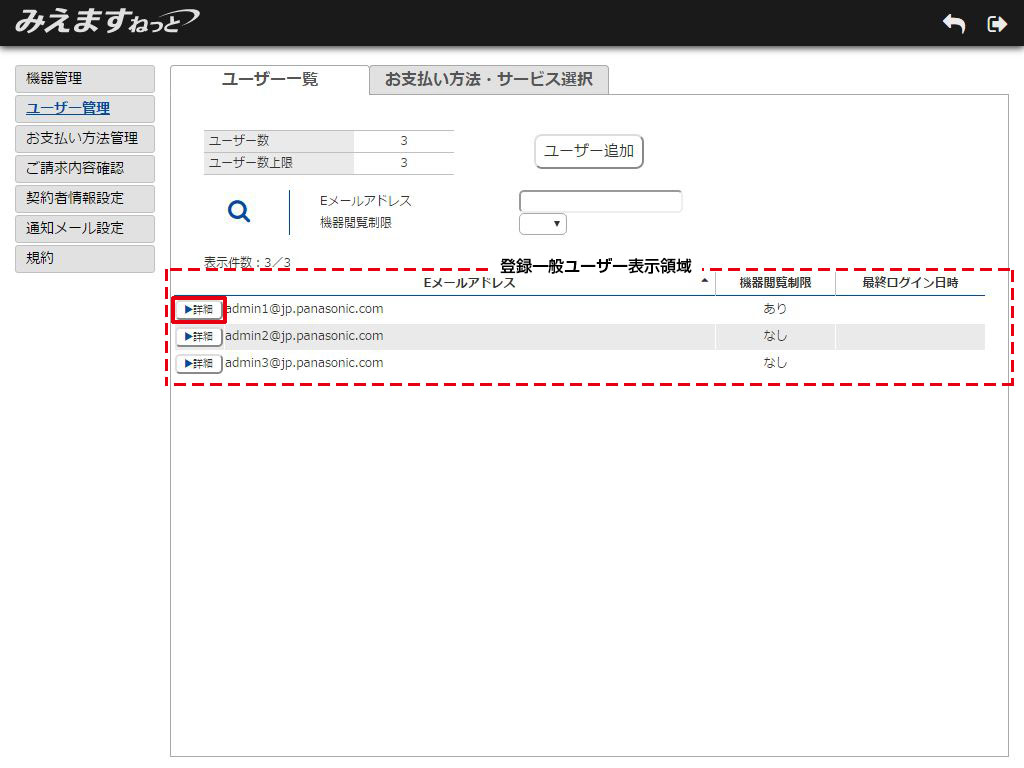
Task: Toggle sort arrow in Eメールアドレス column header
Action: coord(705,283)
